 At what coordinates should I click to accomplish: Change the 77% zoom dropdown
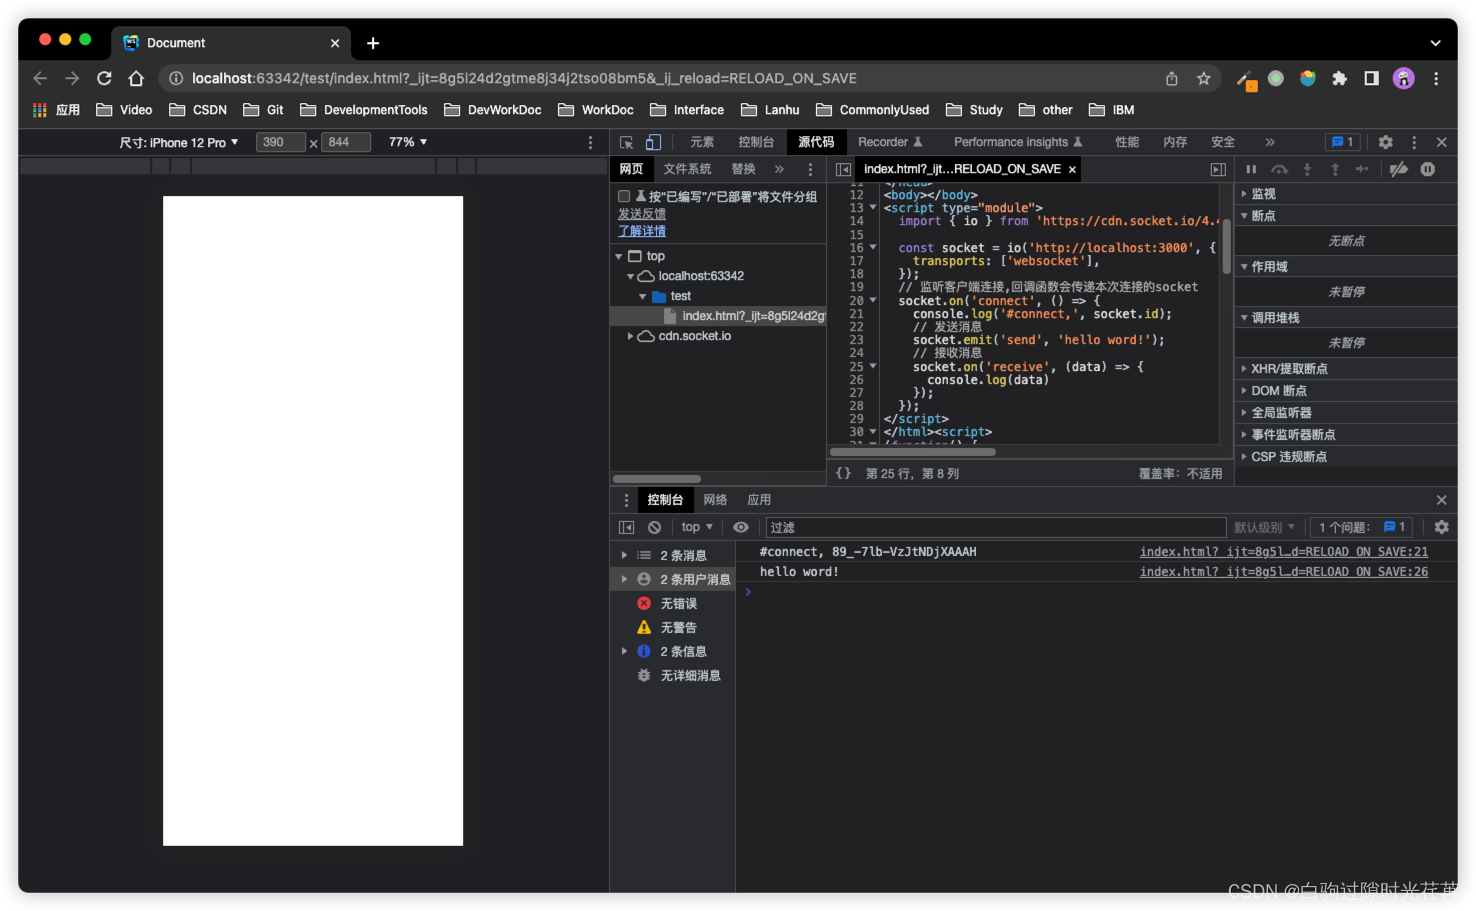click(x=408, y=142)
